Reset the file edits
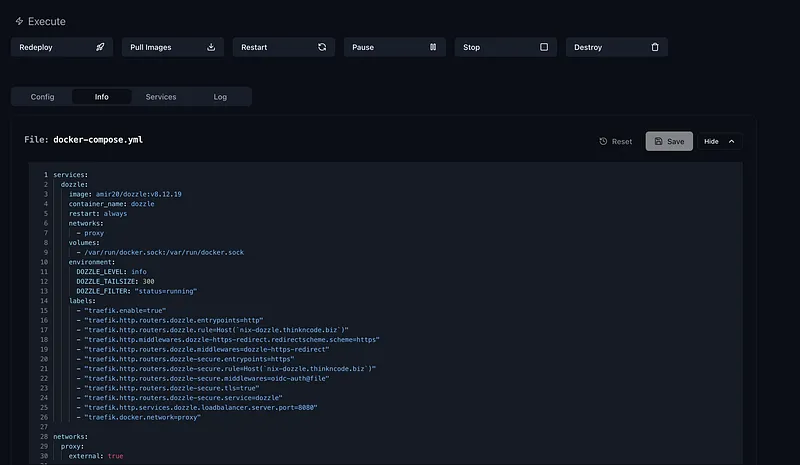 point(616,141)
